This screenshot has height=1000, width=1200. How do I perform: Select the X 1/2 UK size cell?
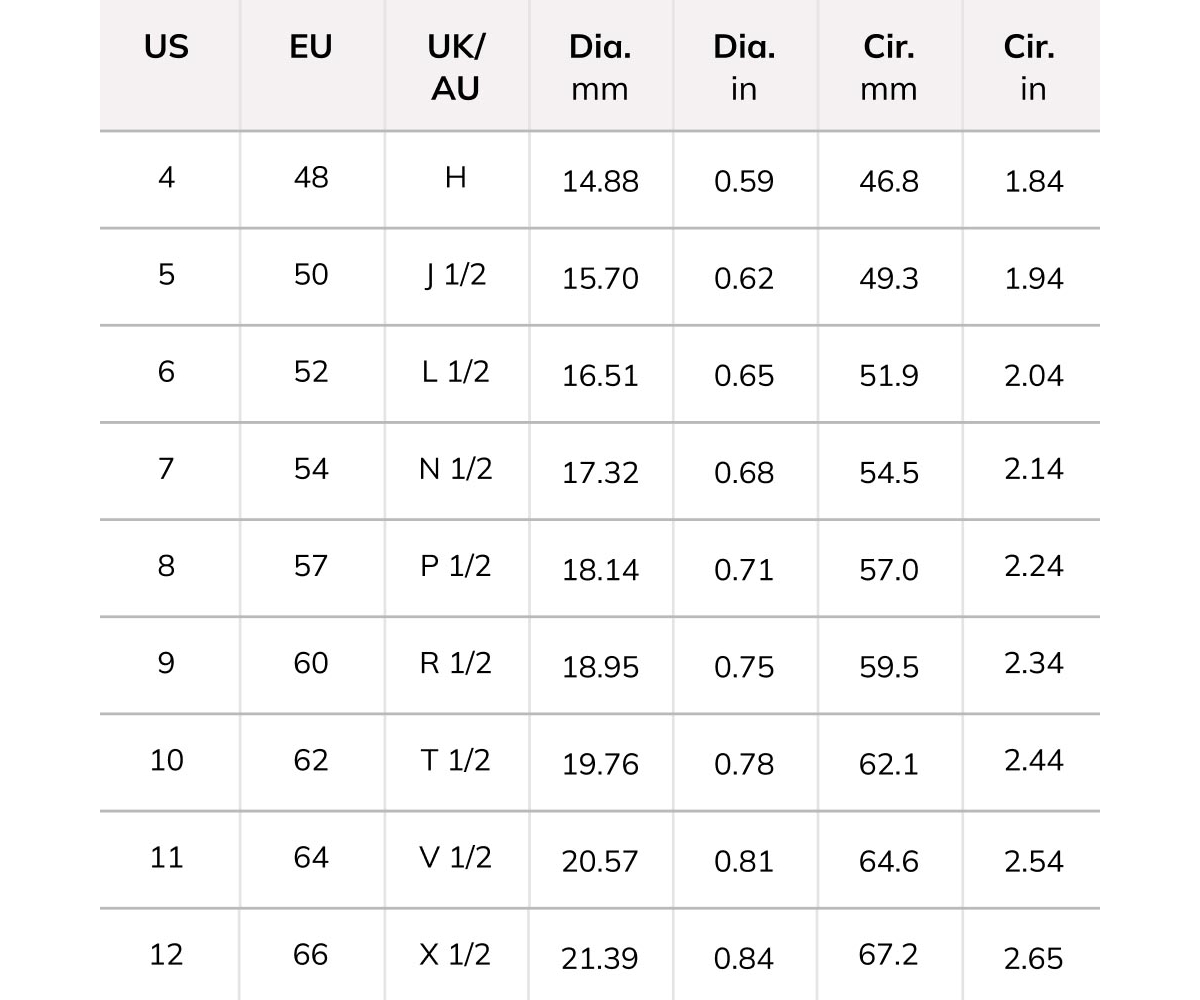tap(455, 955)
